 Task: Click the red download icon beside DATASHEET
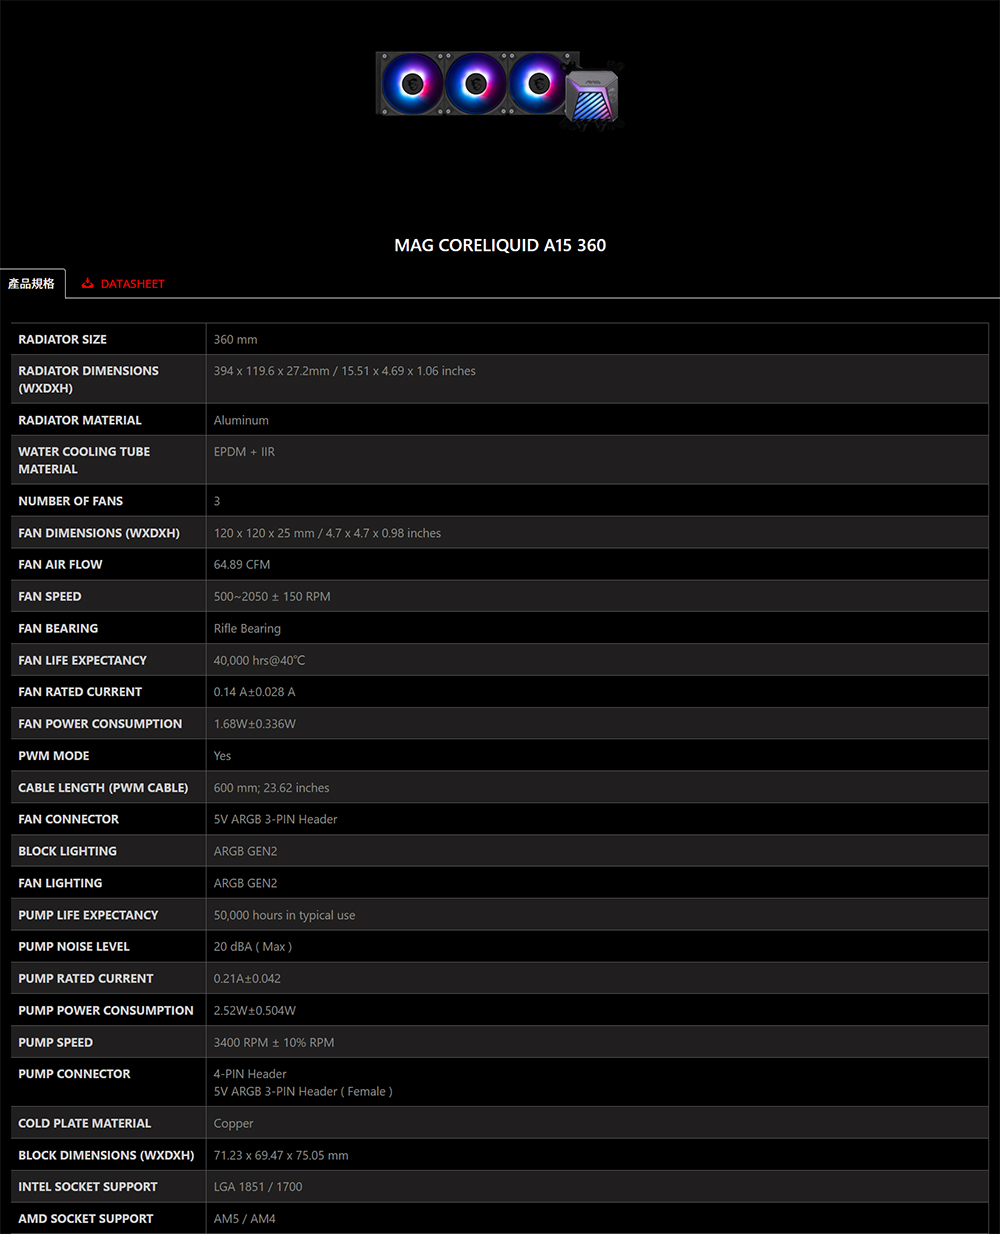(x=88, y=283)
